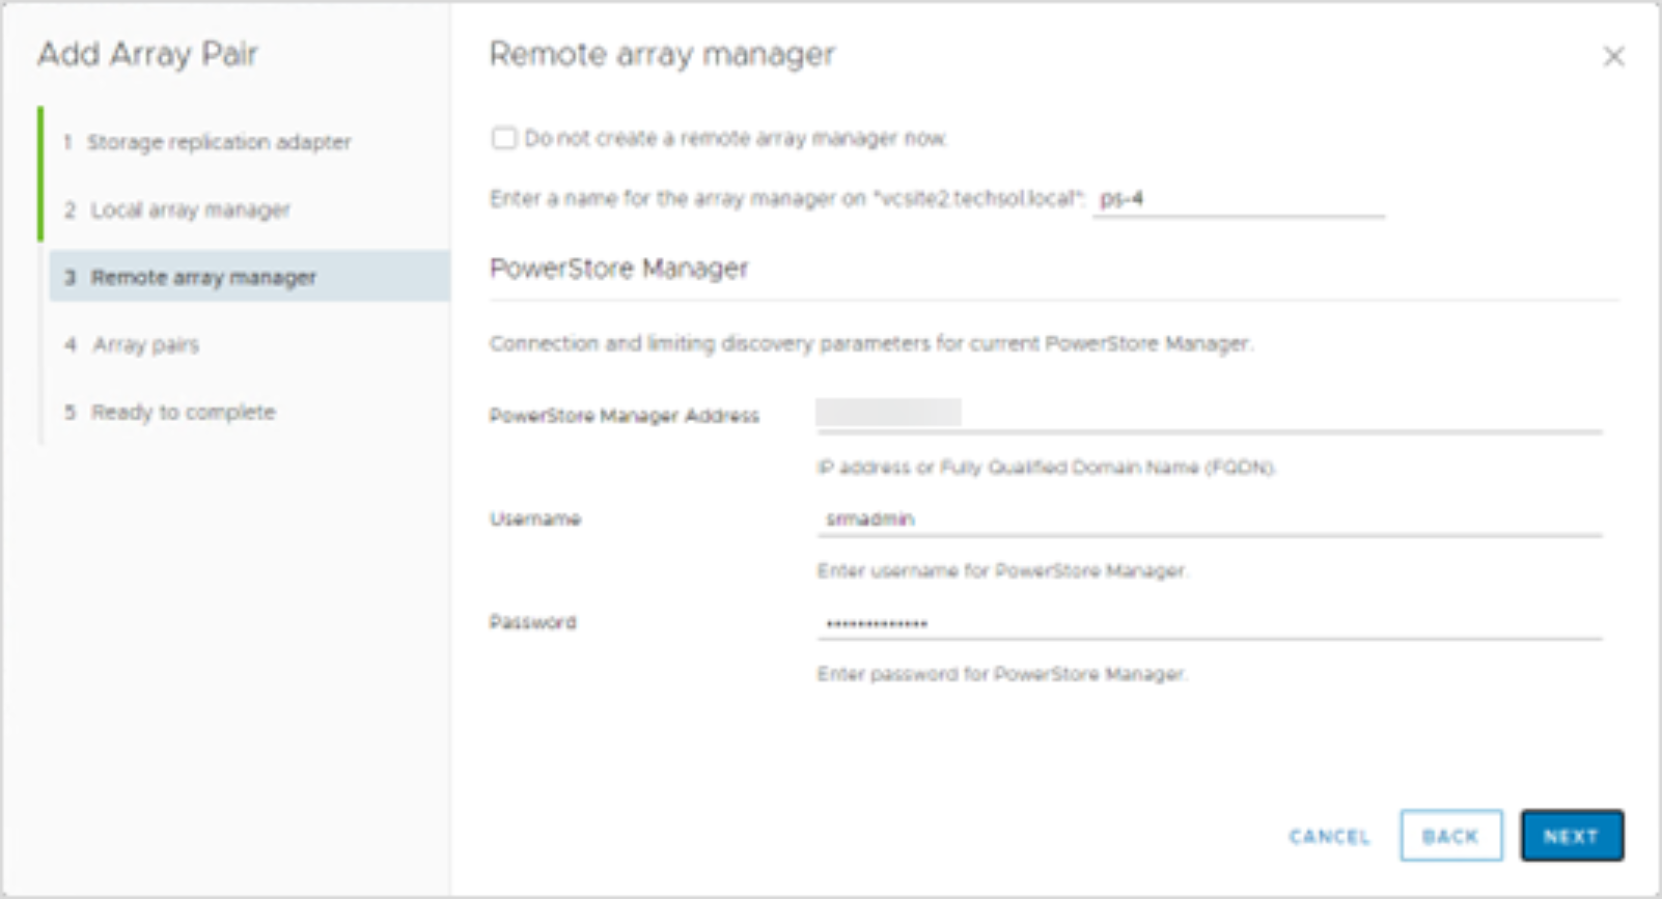Click the 'Password' field label

click(x=533, y=622)
